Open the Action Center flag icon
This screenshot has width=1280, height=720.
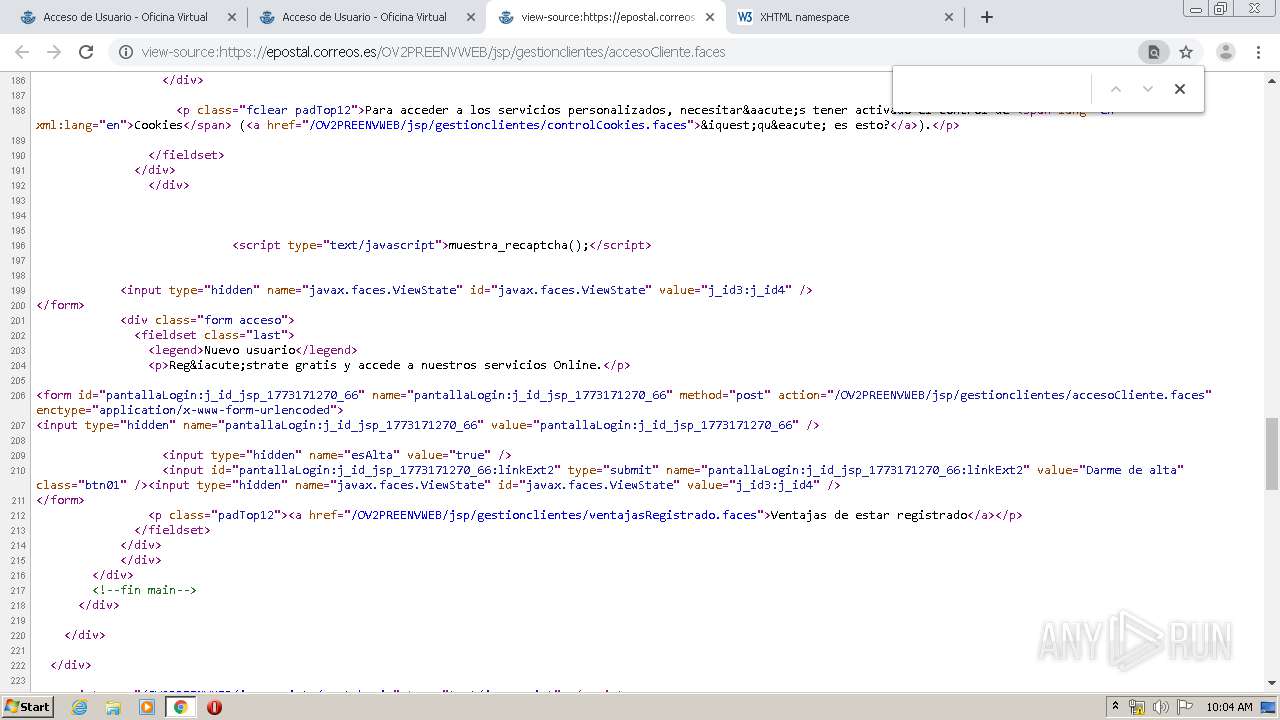coord(1184,707)
